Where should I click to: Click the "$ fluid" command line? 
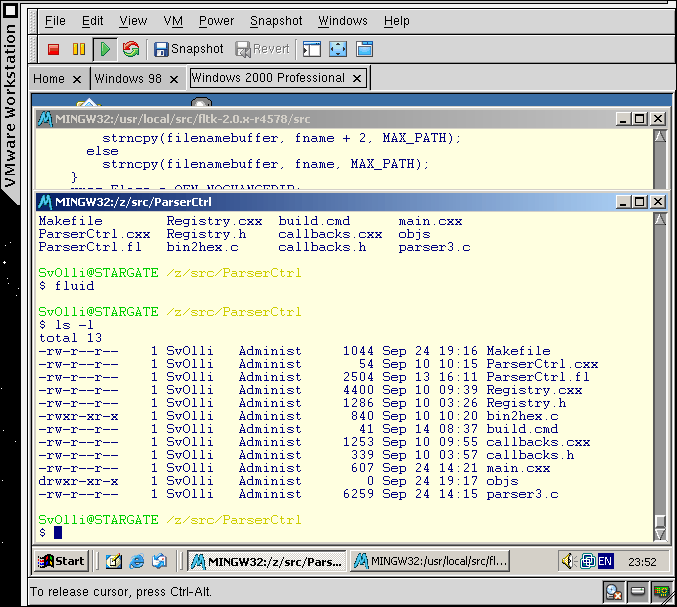pos(66,286)
